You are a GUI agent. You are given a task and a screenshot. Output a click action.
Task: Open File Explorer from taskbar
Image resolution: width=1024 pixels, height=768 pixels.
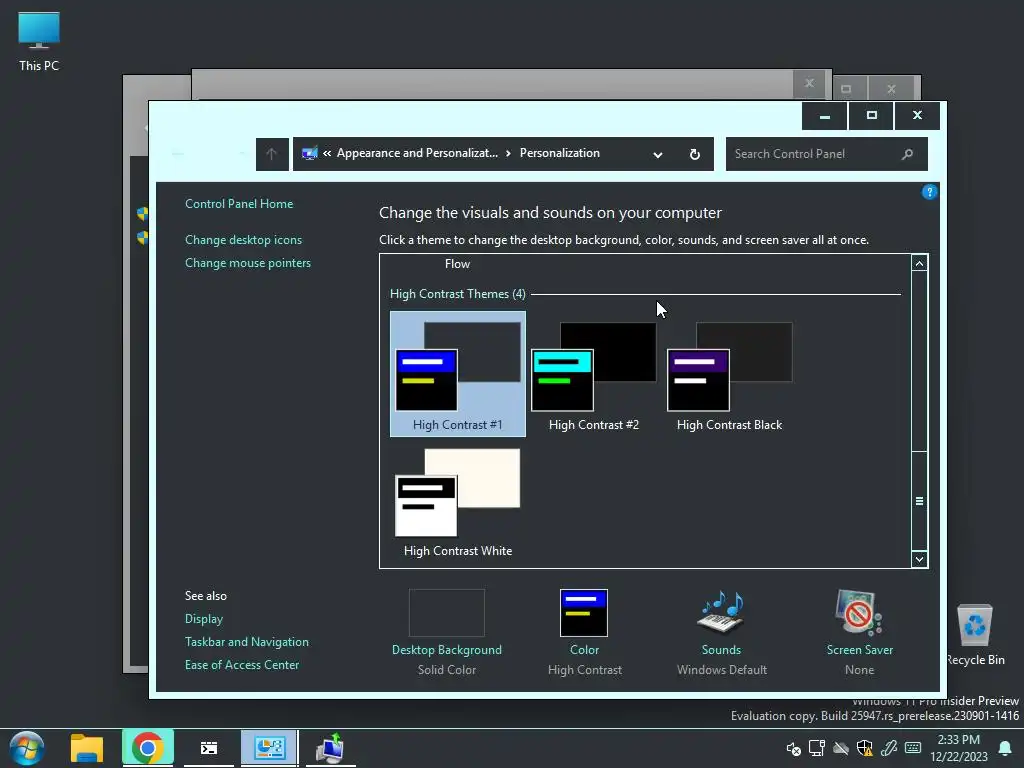point(87,748)
